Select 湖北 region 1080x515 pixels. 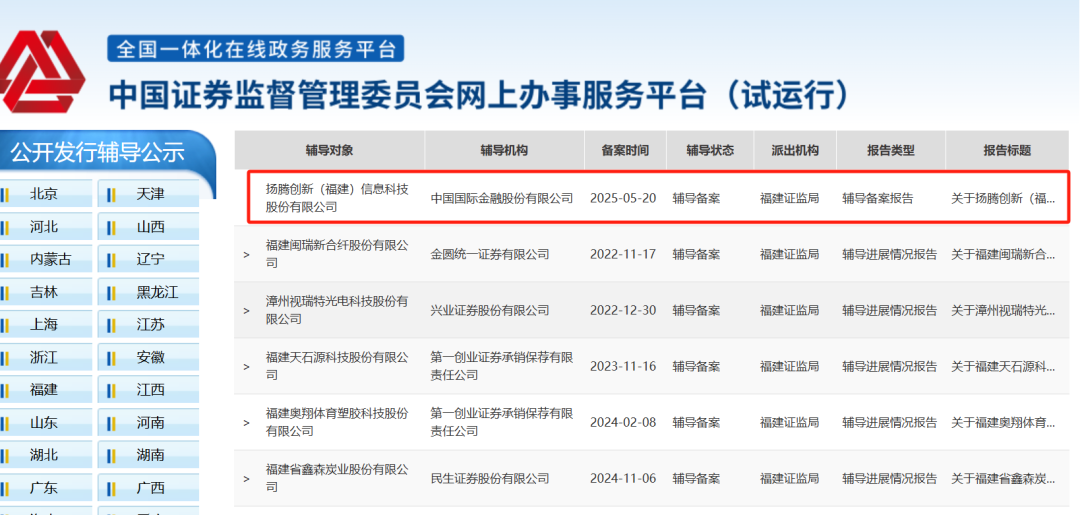pyautogui.click(x=45, y=455)
